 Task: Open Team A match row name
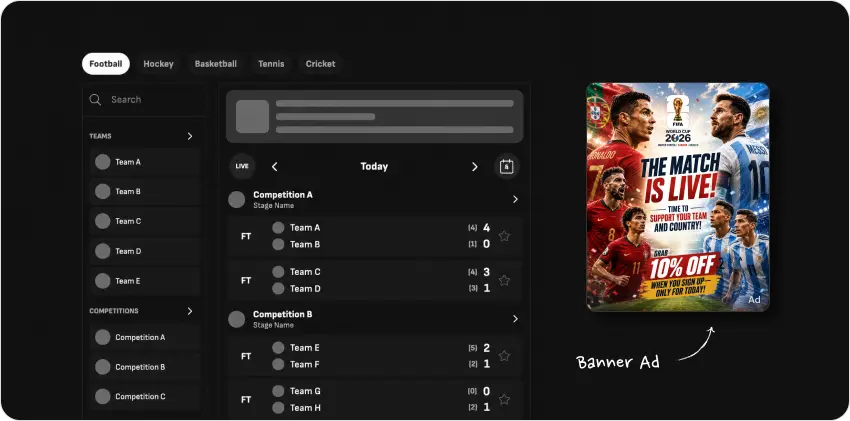[x=305, y=228]
